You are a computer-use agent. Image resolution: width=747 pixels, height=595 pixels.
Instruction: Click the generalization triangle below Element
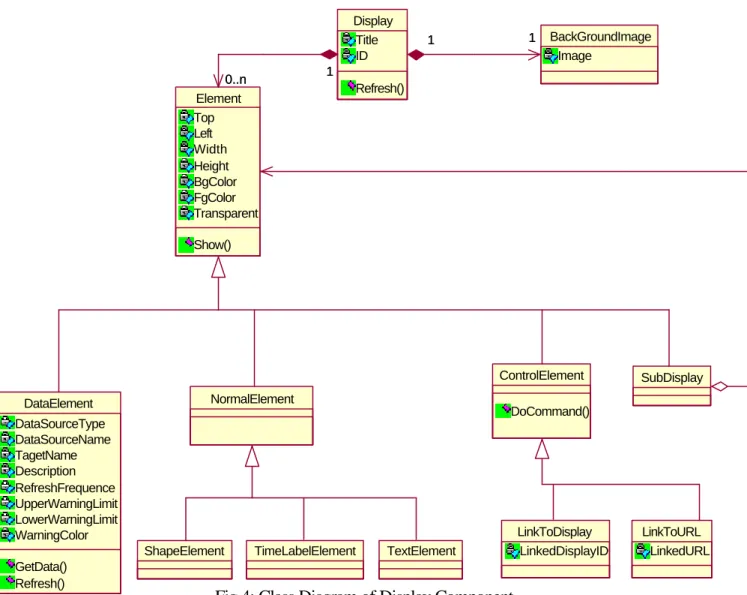pos(218,267)
